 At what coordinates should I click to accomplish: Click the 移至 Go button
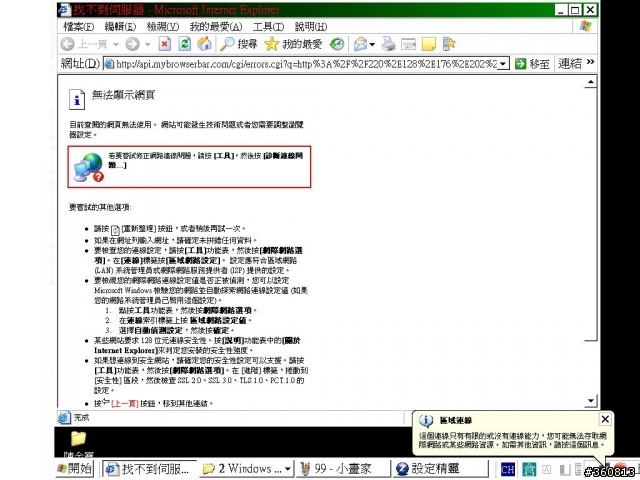tap(532, 64)
